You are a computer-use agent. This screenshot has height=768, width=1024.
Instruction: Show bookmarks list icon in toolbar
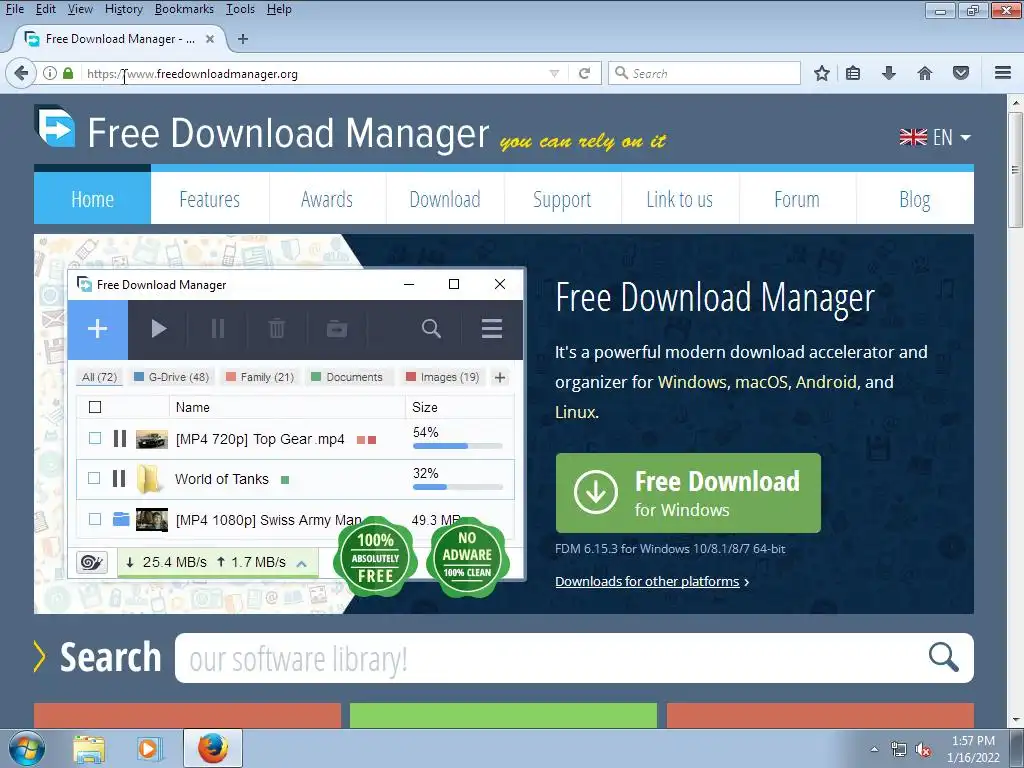853,73
